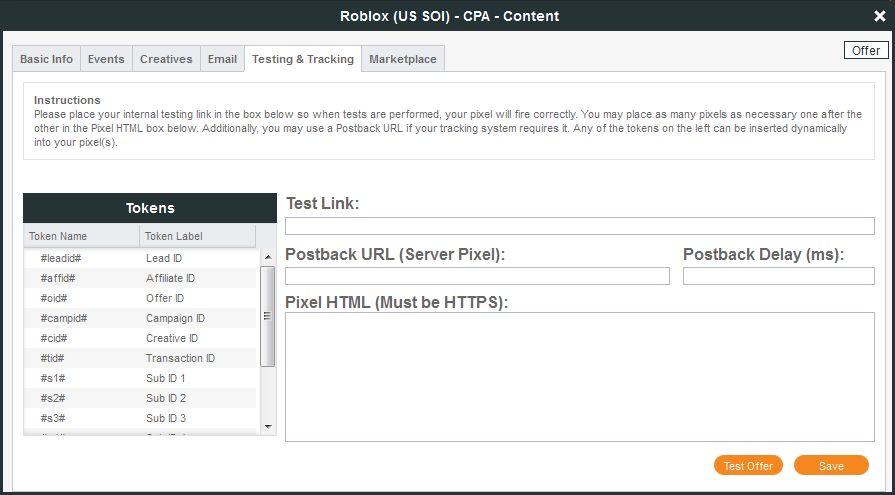The height and width of the screenshot is (495, 895).
Task: Pick the #campid# Campaign ID token
Action: click(x=140, y=318)
